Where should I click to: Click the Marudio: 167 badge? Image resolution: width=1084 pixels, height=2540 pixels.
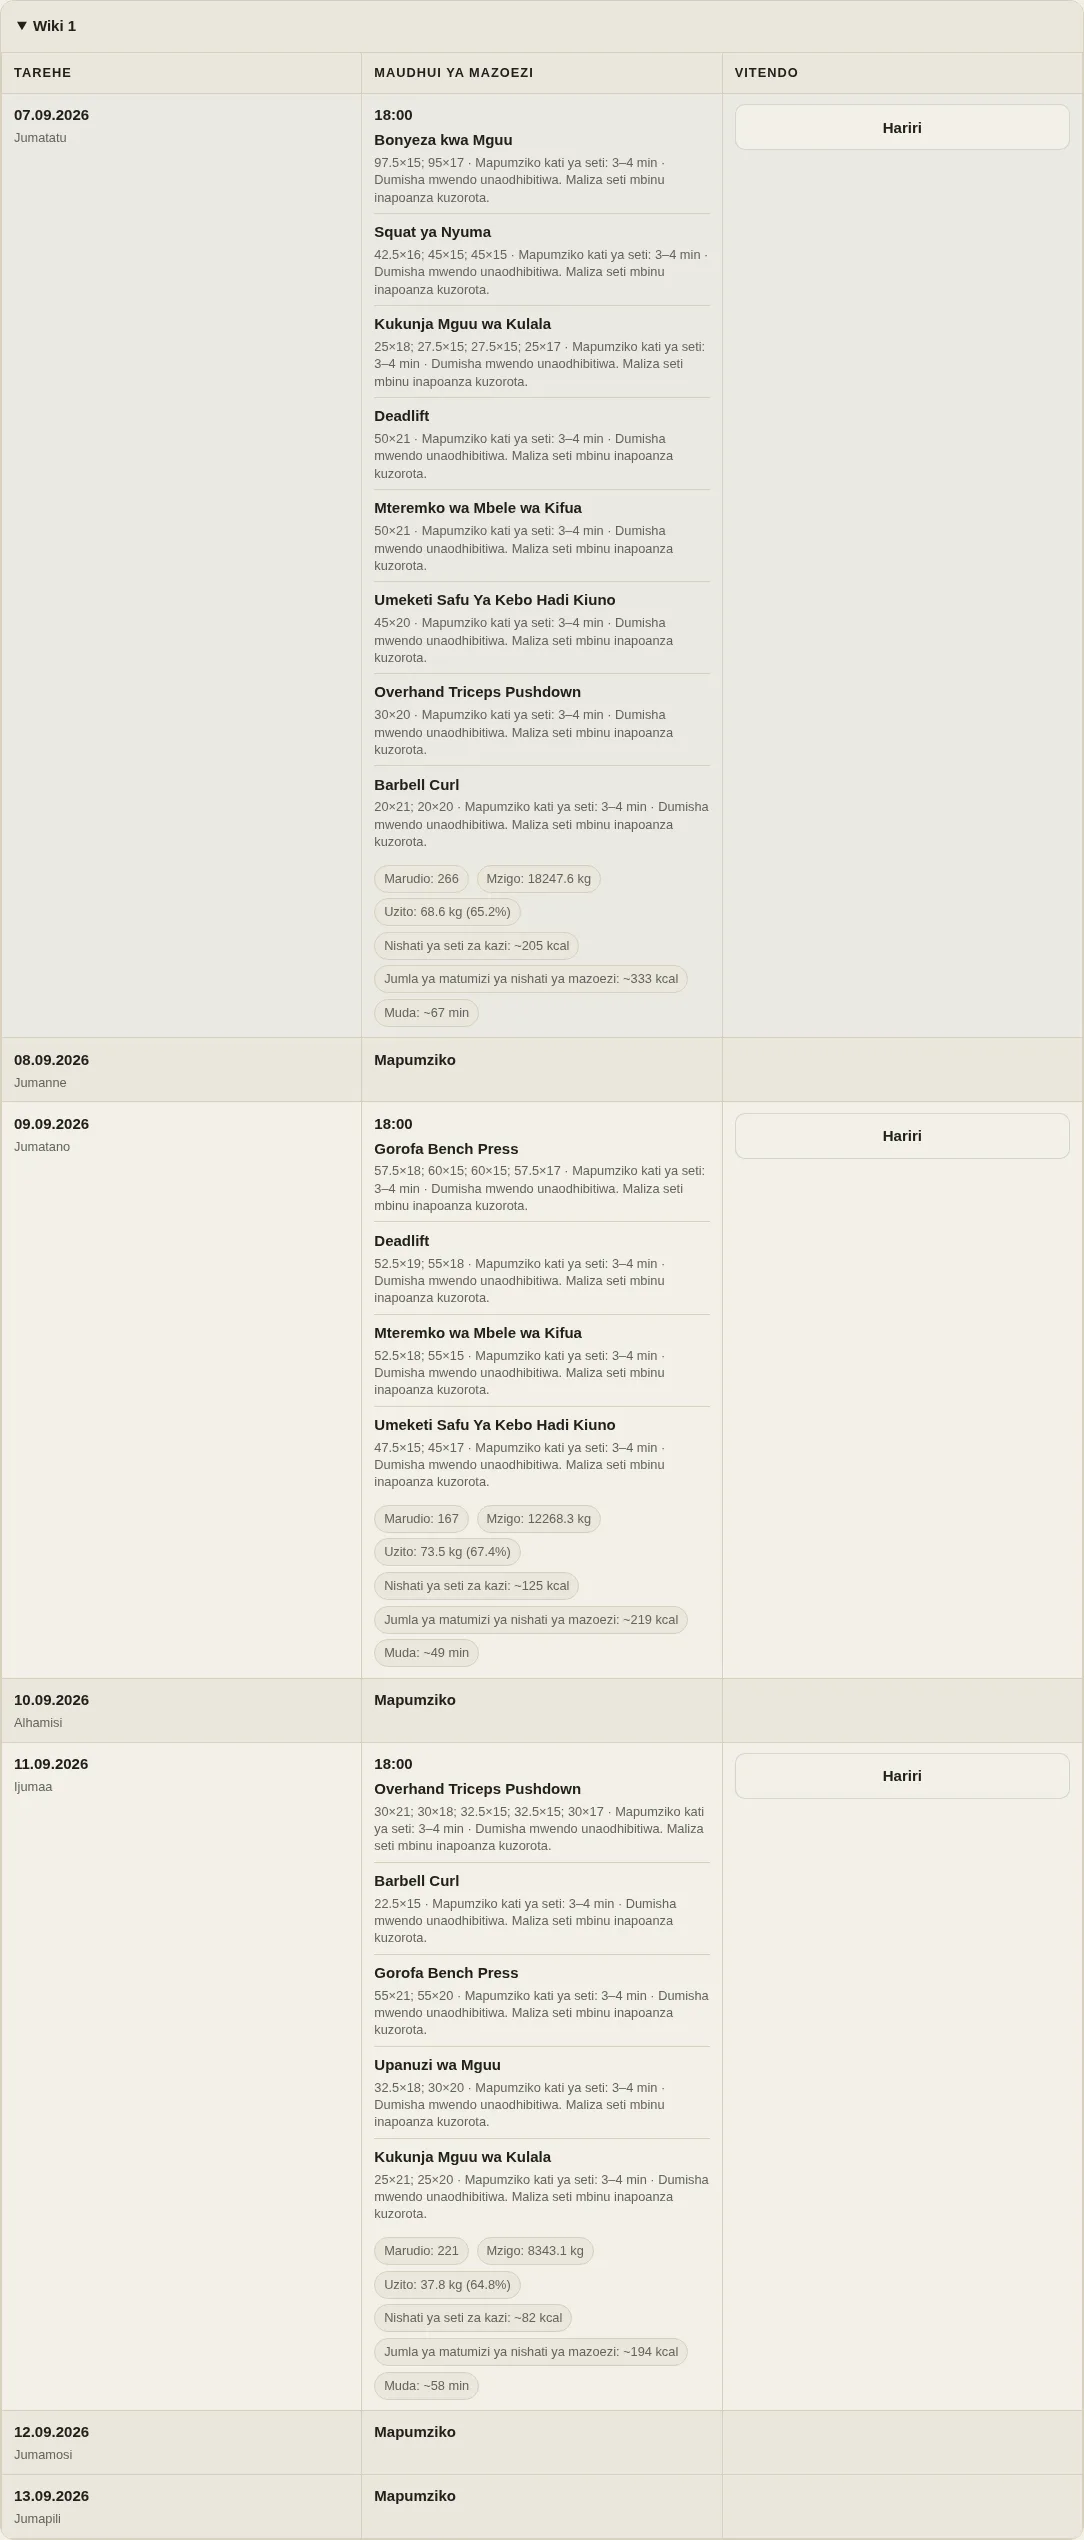421,1519
